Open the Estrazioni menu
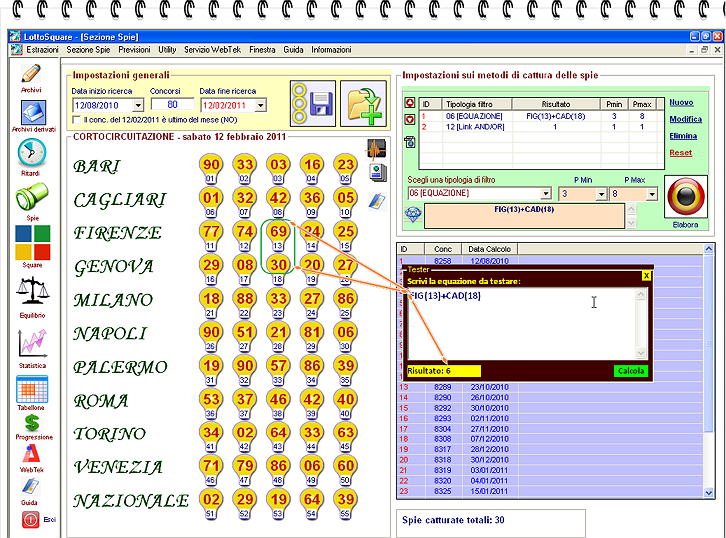The width and height of the screenshot is (726, 538). tap(42, 50)
